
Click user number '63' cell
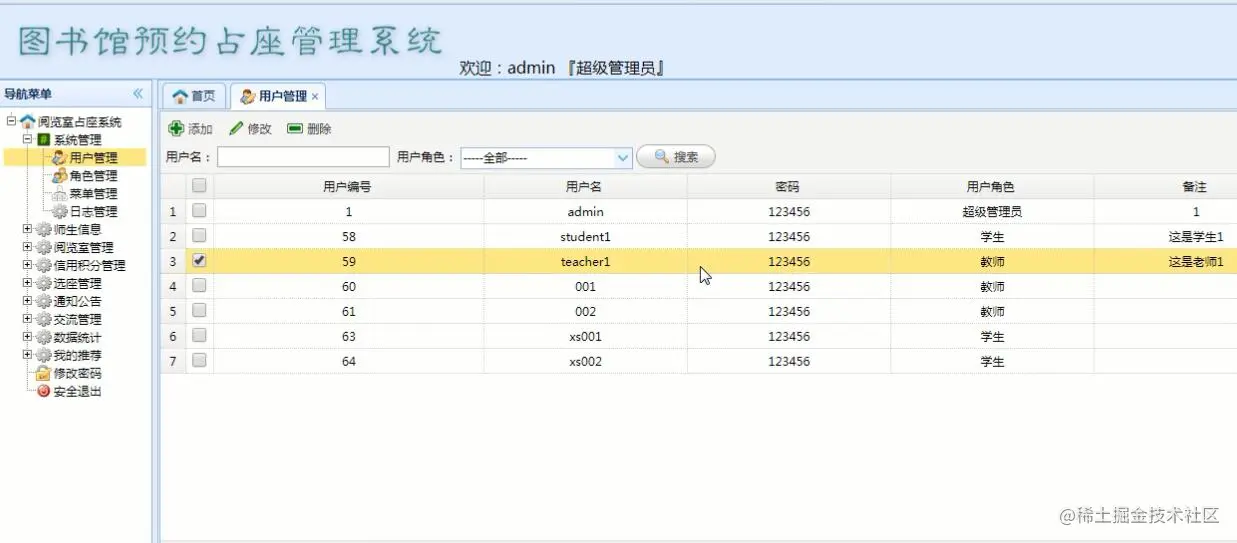(348, 336)
